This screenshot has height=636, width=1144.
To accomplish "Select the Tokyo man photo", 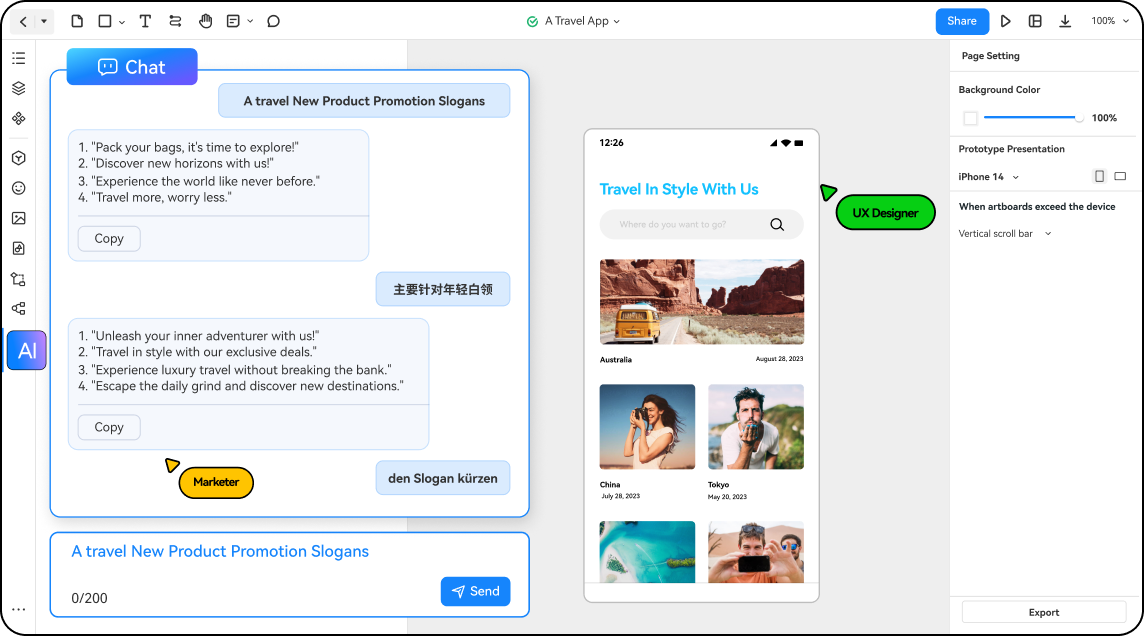I will [x=756, y=427].
